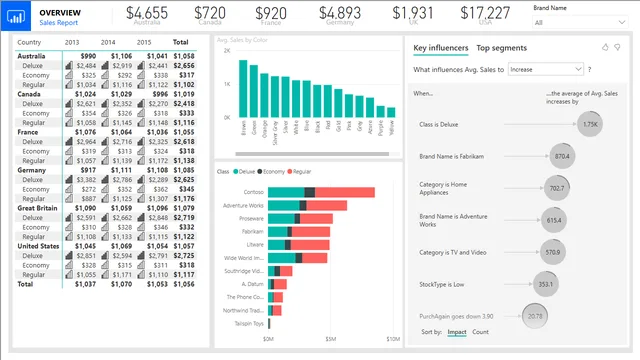Click the 2015 column header

pos(144,42)
